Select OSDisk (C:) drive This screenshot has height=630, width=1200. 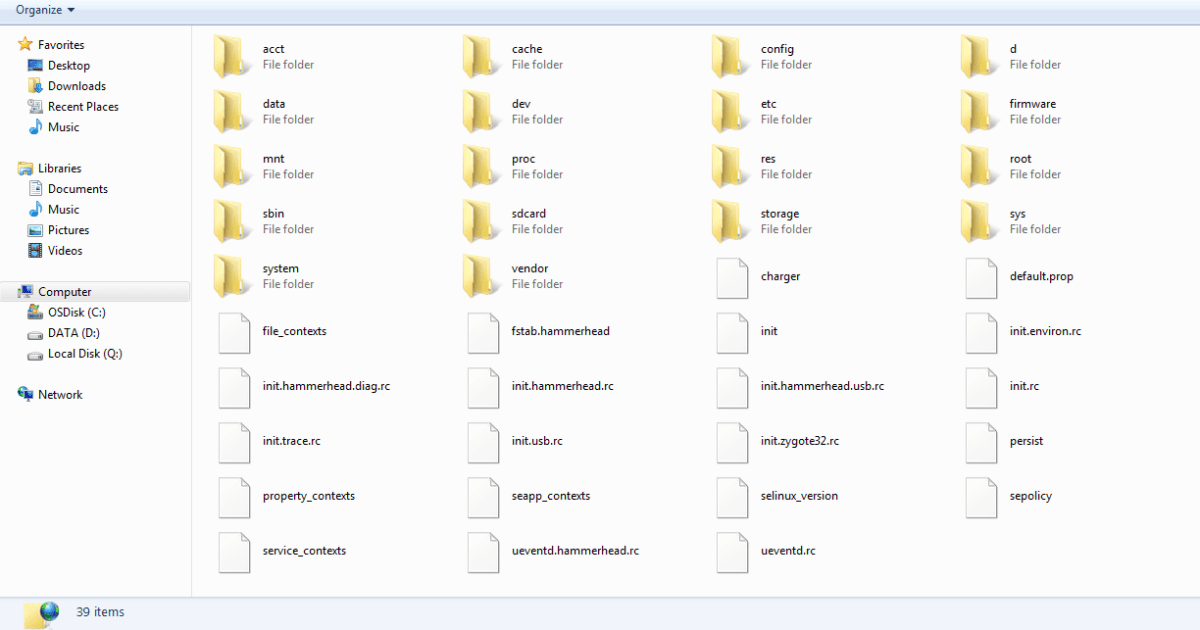[x=76, y=313]
